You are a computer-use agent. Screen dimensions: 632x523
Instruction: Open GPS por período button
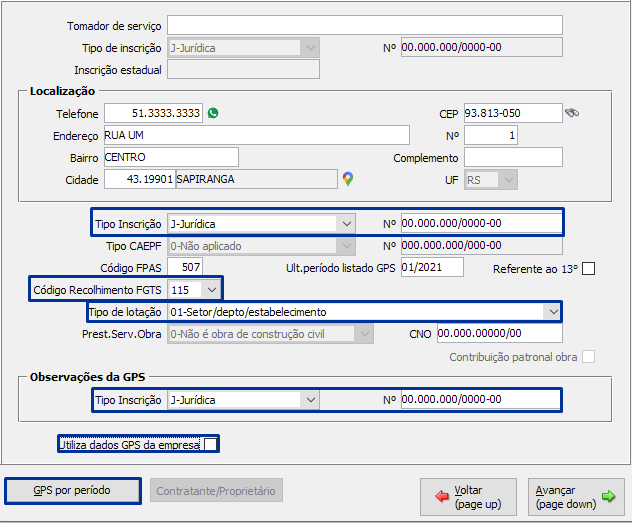(73, 491)
